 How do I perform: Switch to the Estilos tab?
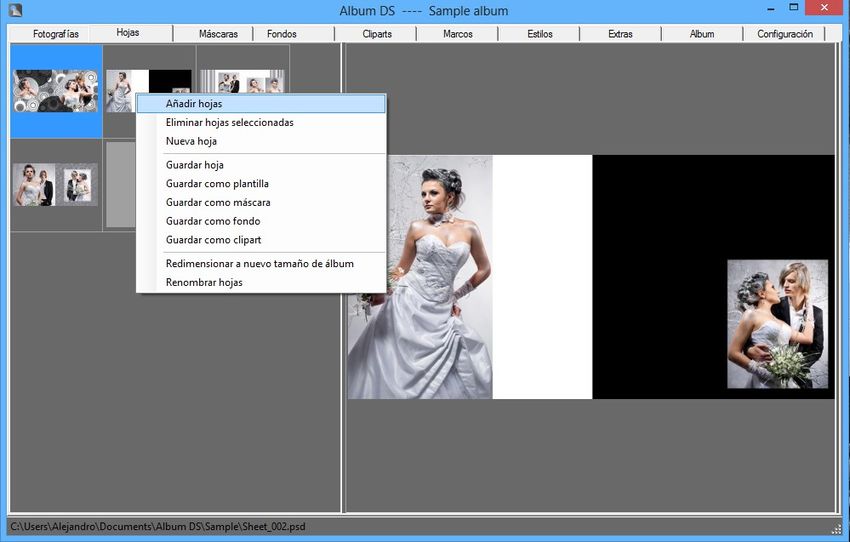[540, 34]
